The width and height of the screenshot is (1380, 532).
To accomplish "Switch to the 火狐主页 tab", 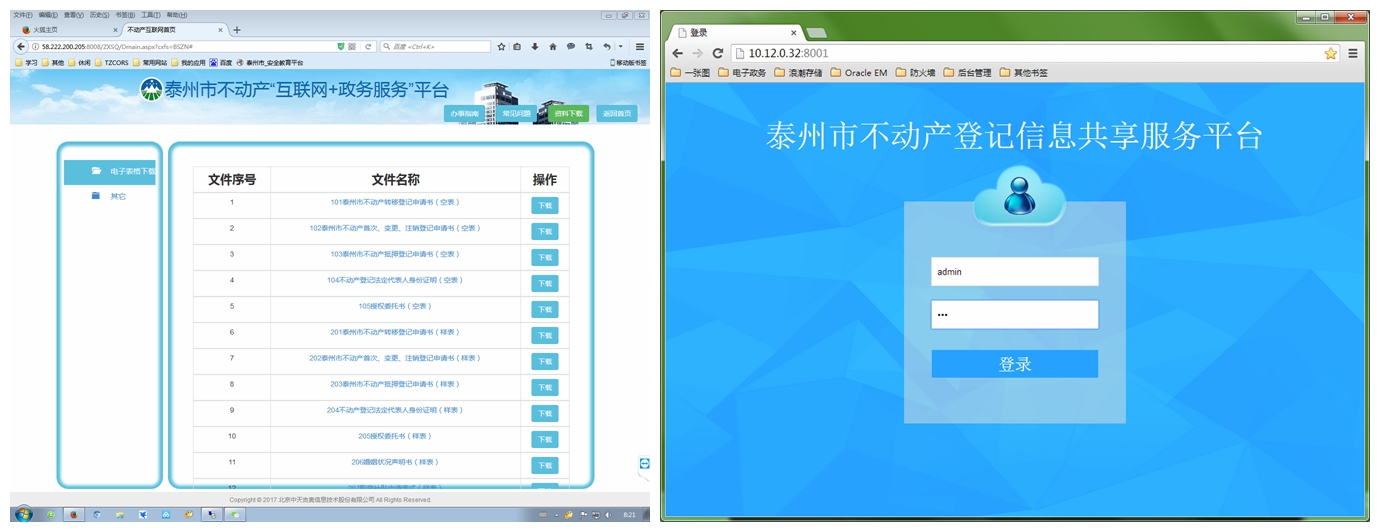I will click(x=46, y=30).
